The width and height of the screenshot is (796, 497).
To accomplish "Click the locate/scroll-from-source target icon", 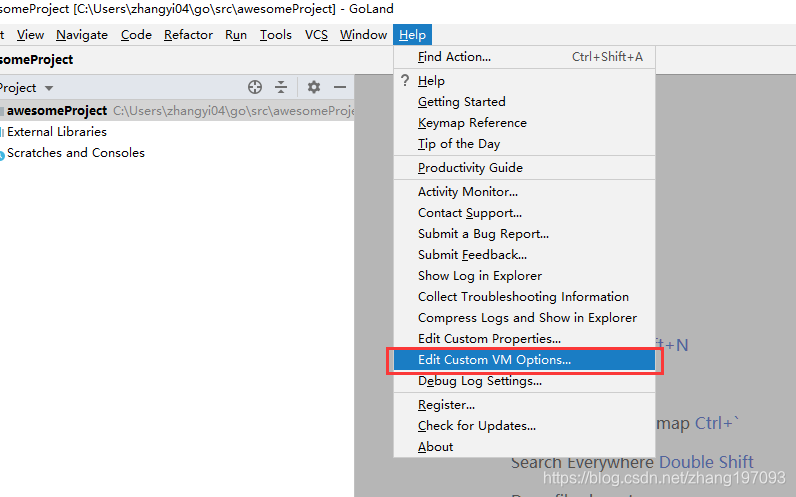I will 255,87.
